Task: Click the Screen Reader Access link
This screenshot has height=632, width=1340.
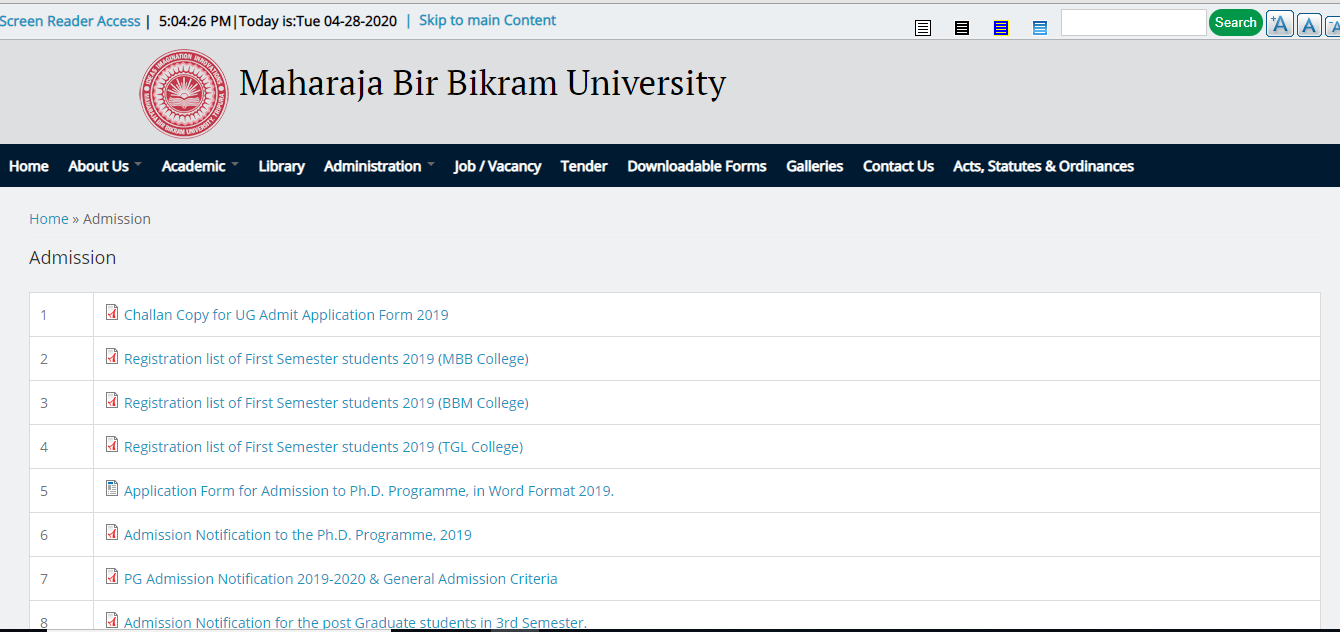Action: 70,20
